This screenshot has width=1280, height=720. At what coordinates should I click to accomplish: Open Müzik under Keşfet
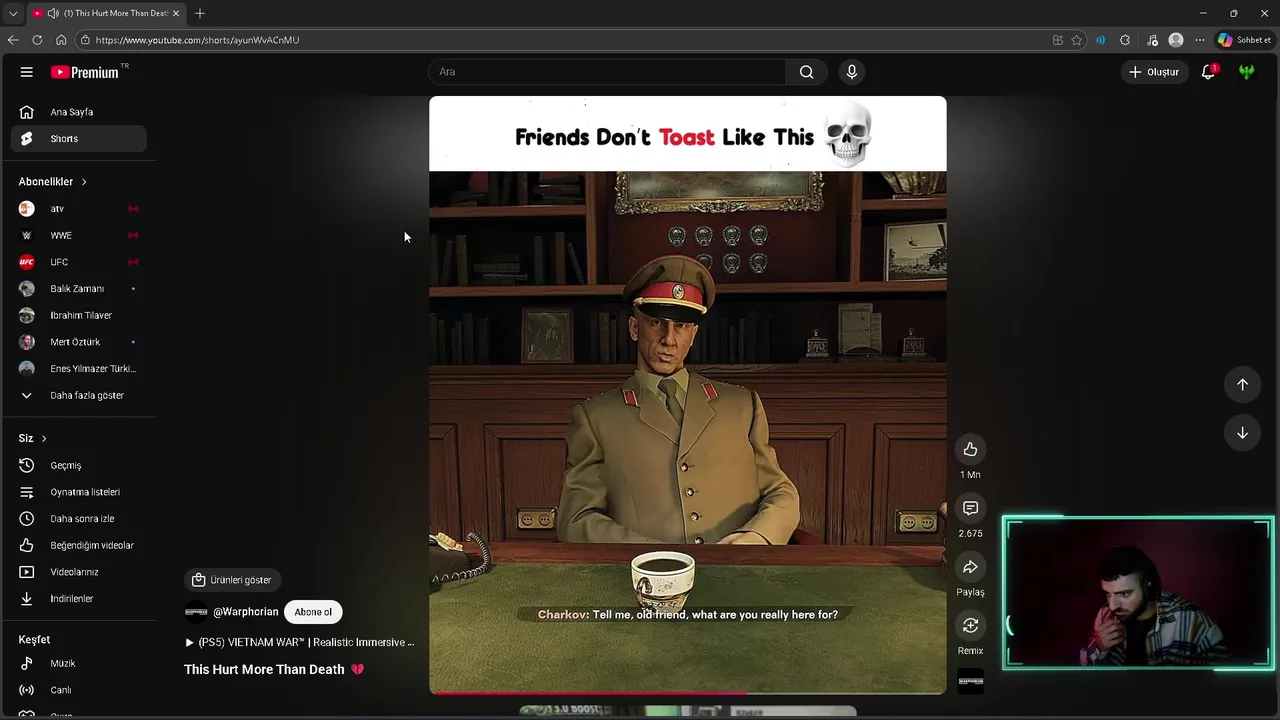(x=78, y=663)
